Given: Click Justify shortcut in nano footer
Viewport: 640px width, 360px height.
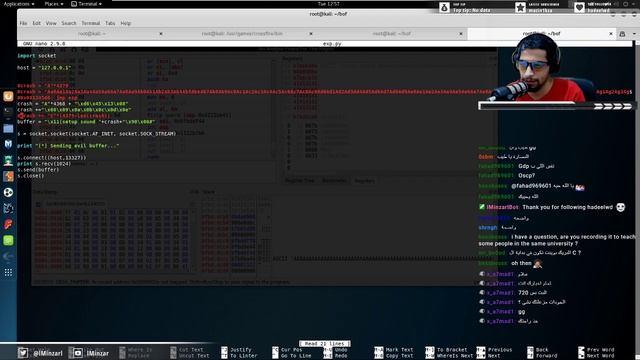Looking at the screenshot, I should (241, 350).
